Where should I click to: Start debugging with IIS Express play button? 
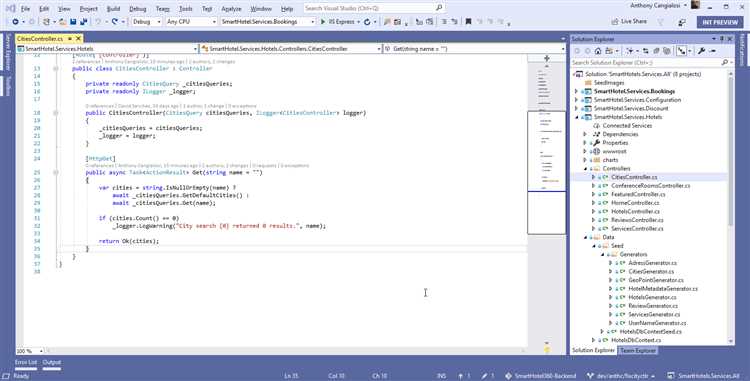[323, 22]
